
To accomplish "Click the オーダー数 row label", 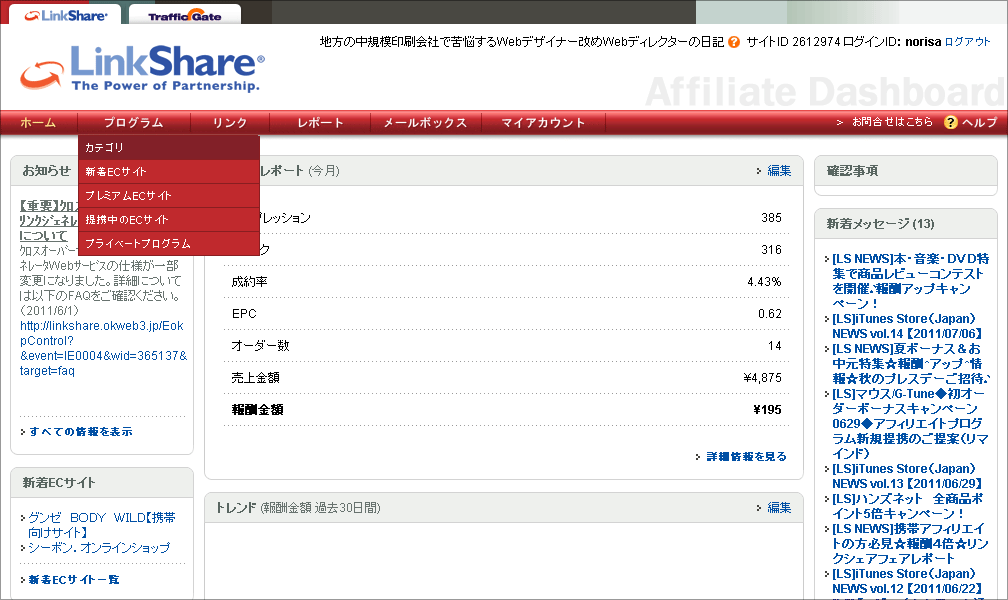I will click(x=260, y=346).
